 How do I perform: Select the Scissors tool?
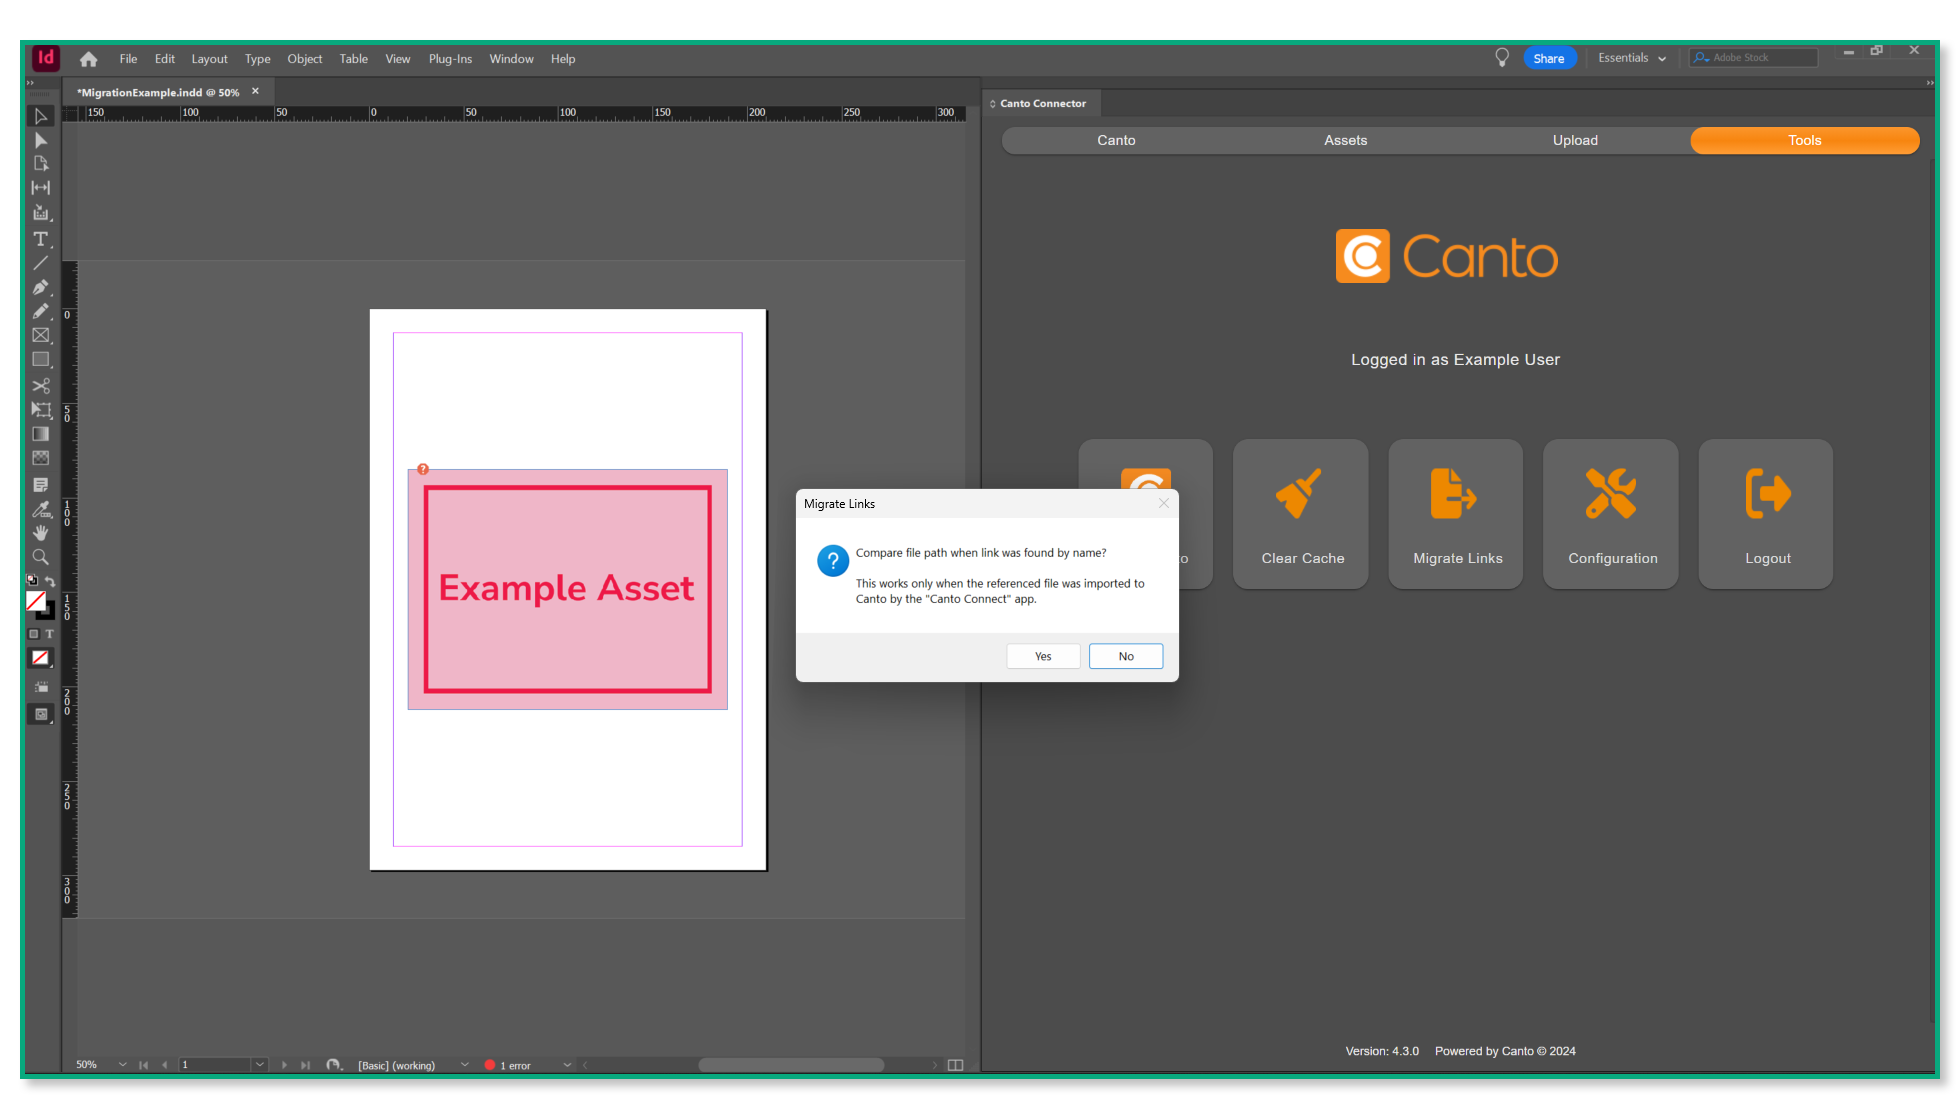40,386
